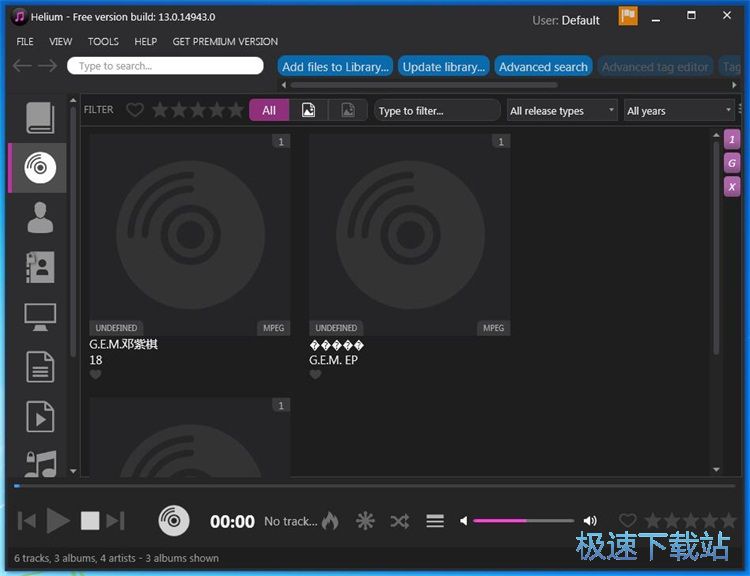Toggle favorite heart in the filter bar
This screenshot has height=576, width=750.
click(135, 110)
